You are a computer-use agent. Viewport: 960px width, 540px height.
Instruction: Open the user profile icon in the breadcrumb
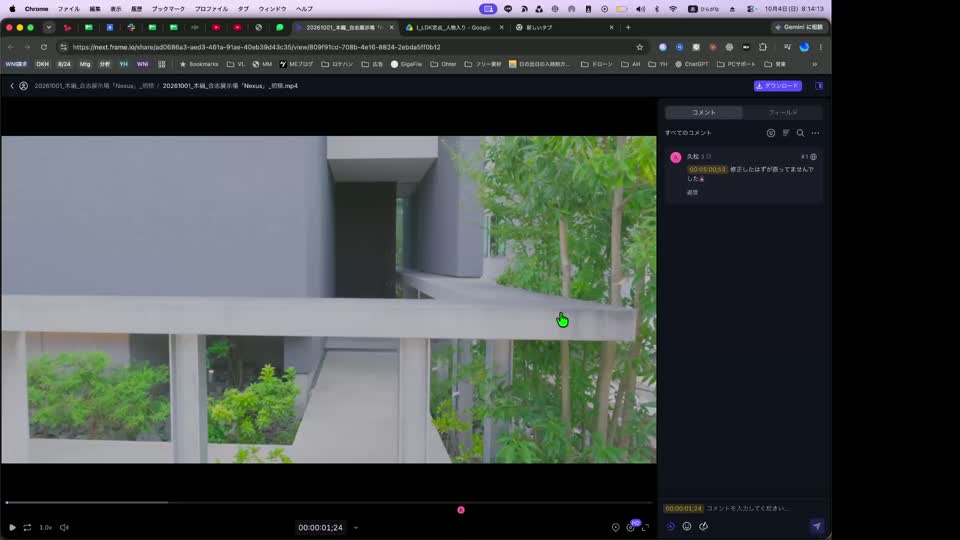coord(23,86)
